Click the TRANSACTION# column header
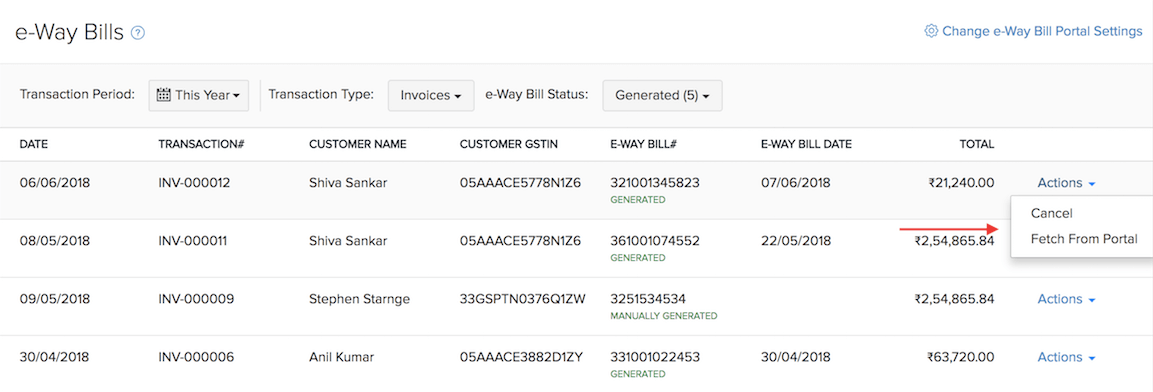1153x392 pixels. (201, 144)
